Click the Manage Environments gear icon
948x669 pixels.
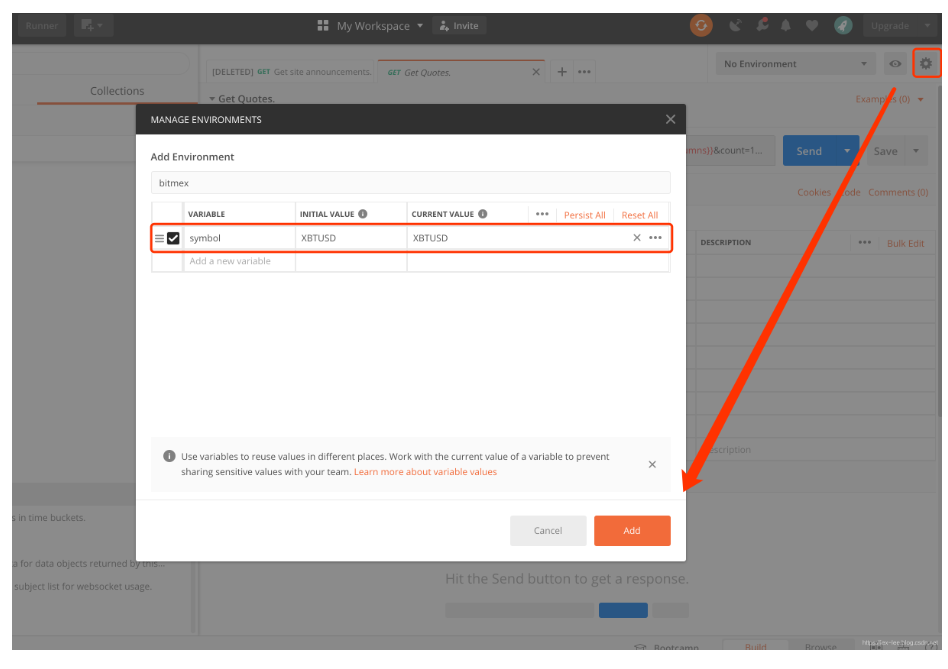click(x=926, y=63)
